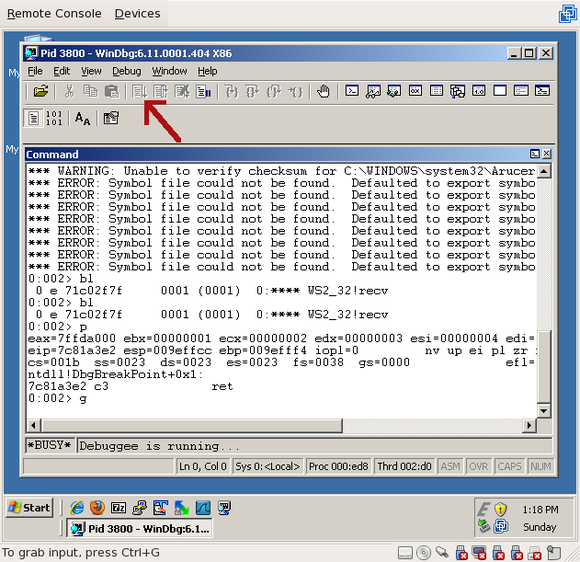Open the Watch window toolbar icon
The image size is (580, 562).
pos(373,91)
